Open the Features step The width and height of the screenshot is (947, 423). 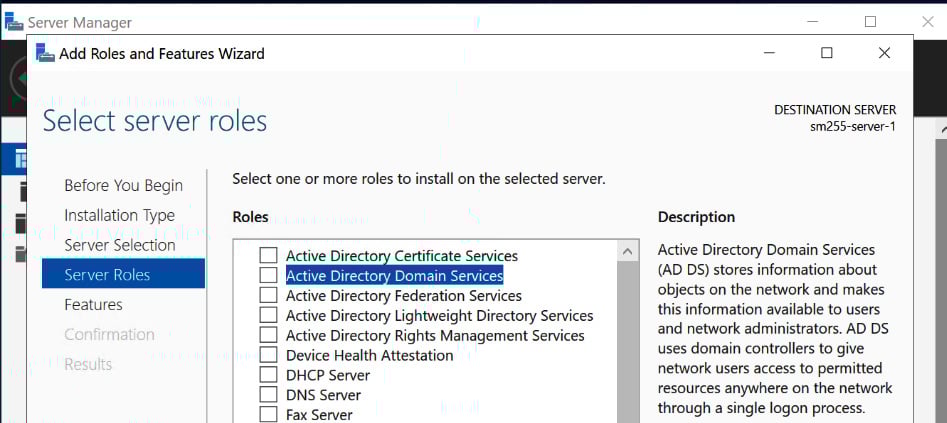93,305
